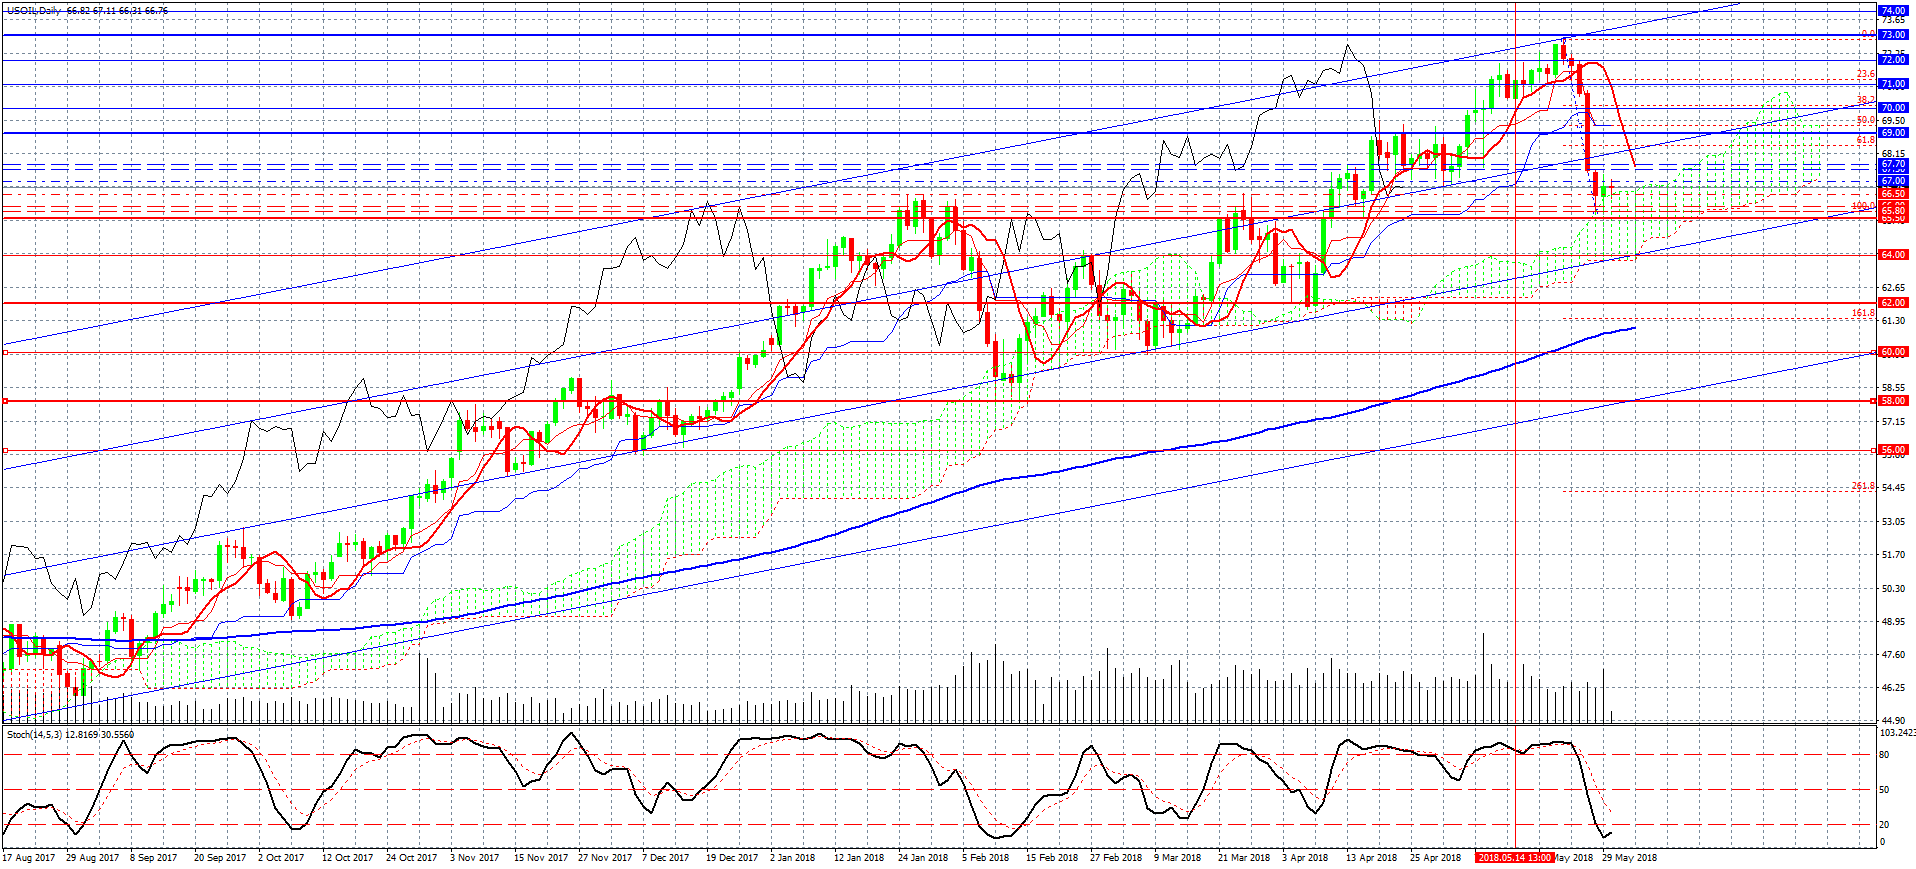This screenshot has height=869, width=1916.
Task: Click the 58.55 price scale value
Action: (x=1893, y=388)
